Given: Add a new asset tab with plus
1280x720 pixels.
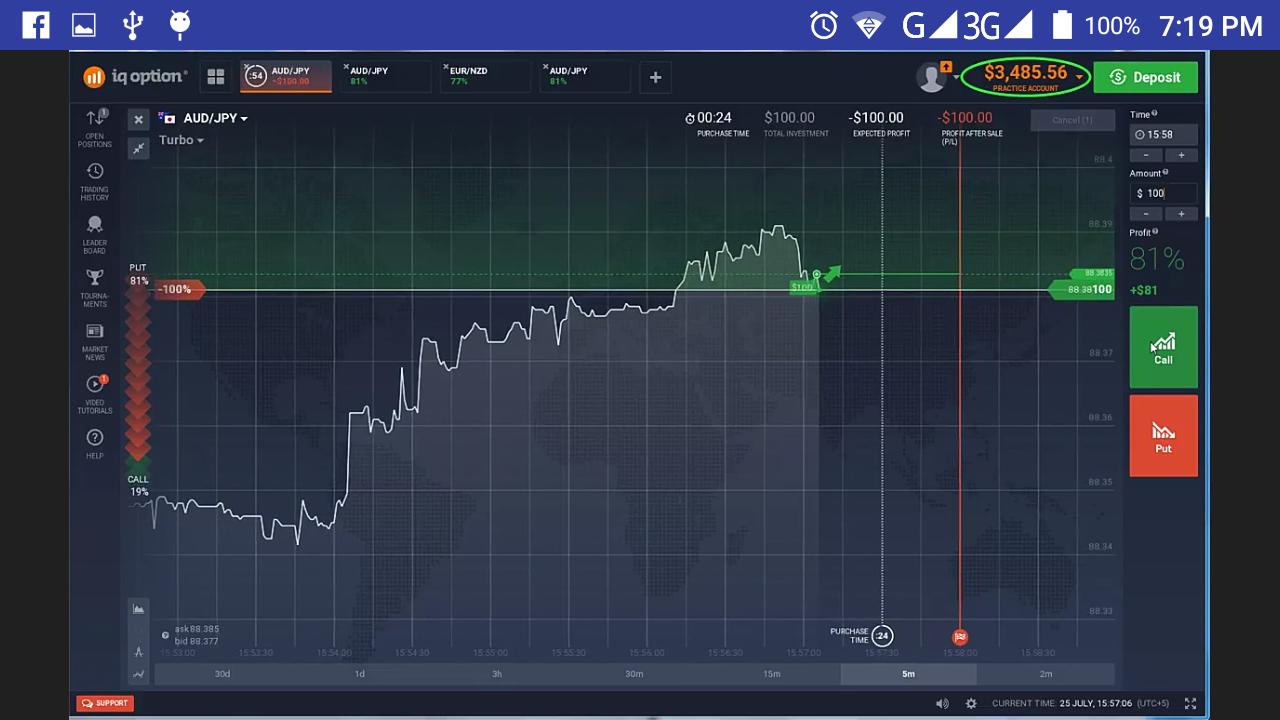Looking at the screenshot, I should [x=655, y=77].
